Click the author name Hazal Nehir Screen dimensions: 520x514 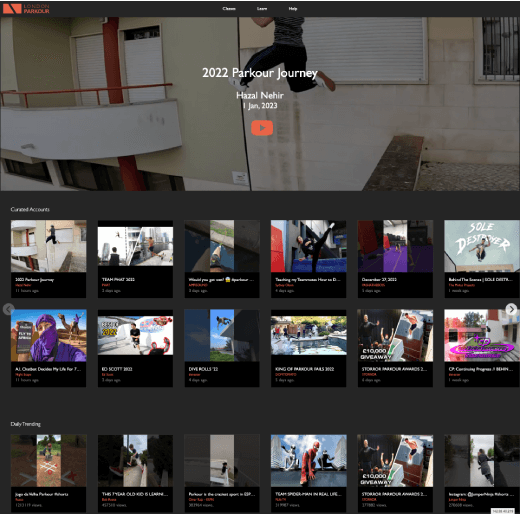(260, 95)
